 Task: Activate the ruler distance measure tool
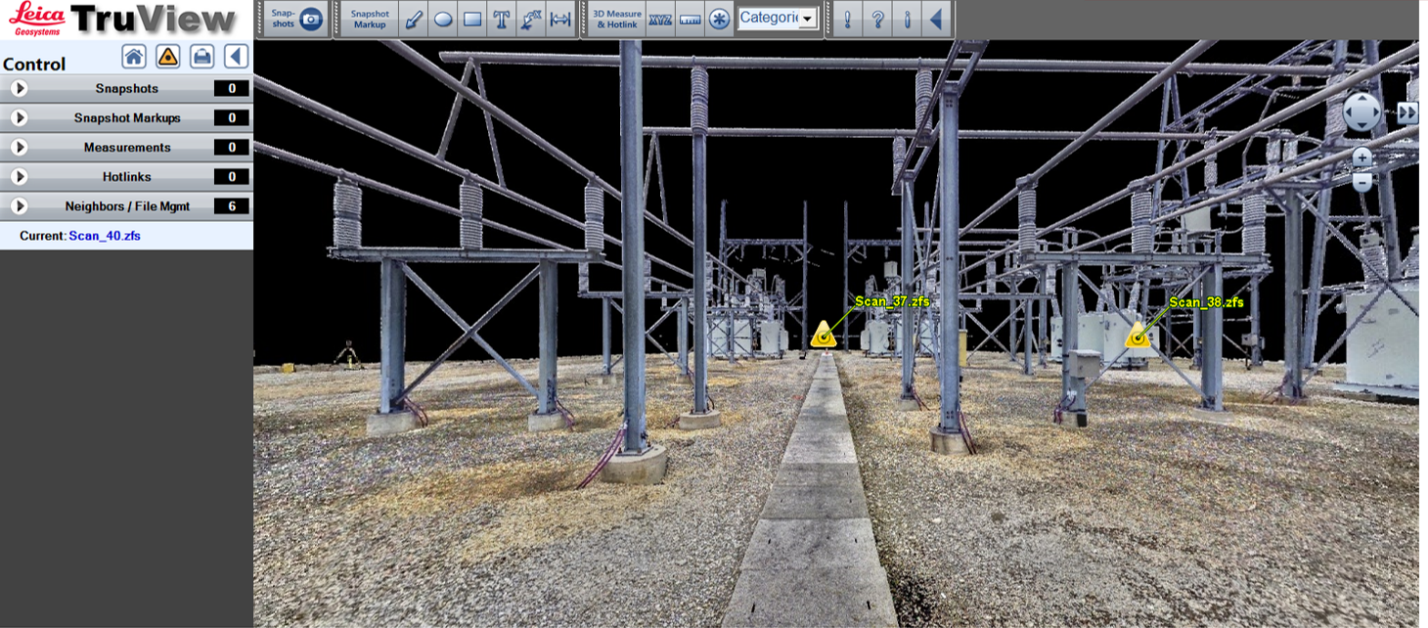[689, 19]
